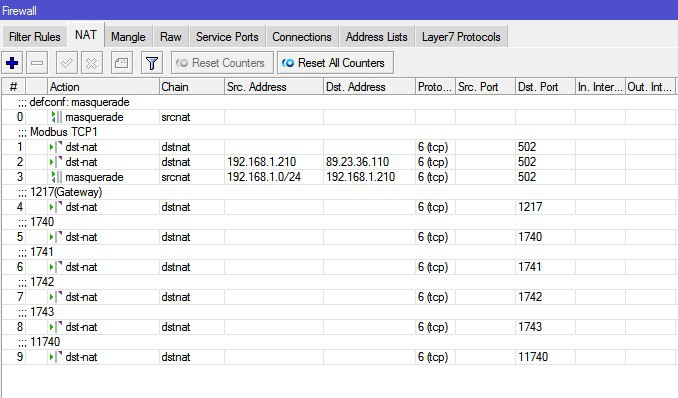Open the funnel Filter icon
Screen dimensions: 678x398
[x=152, y=63]
